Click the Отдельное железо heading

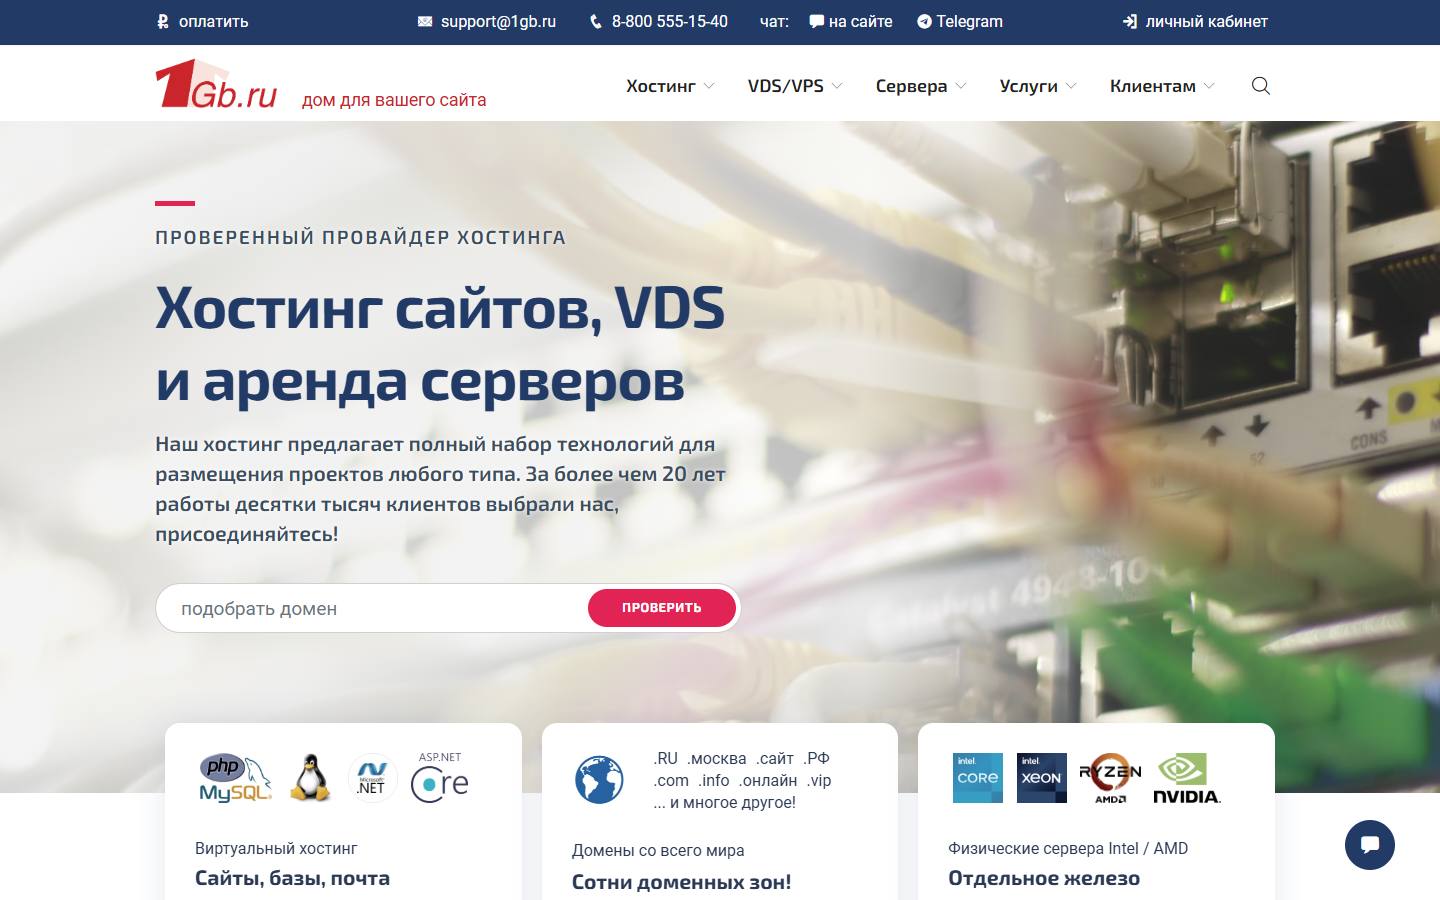(1044, 878)
